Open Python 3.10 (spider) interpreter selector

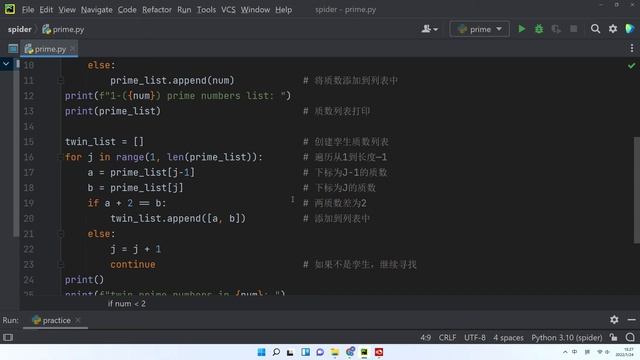pos(567,338)
